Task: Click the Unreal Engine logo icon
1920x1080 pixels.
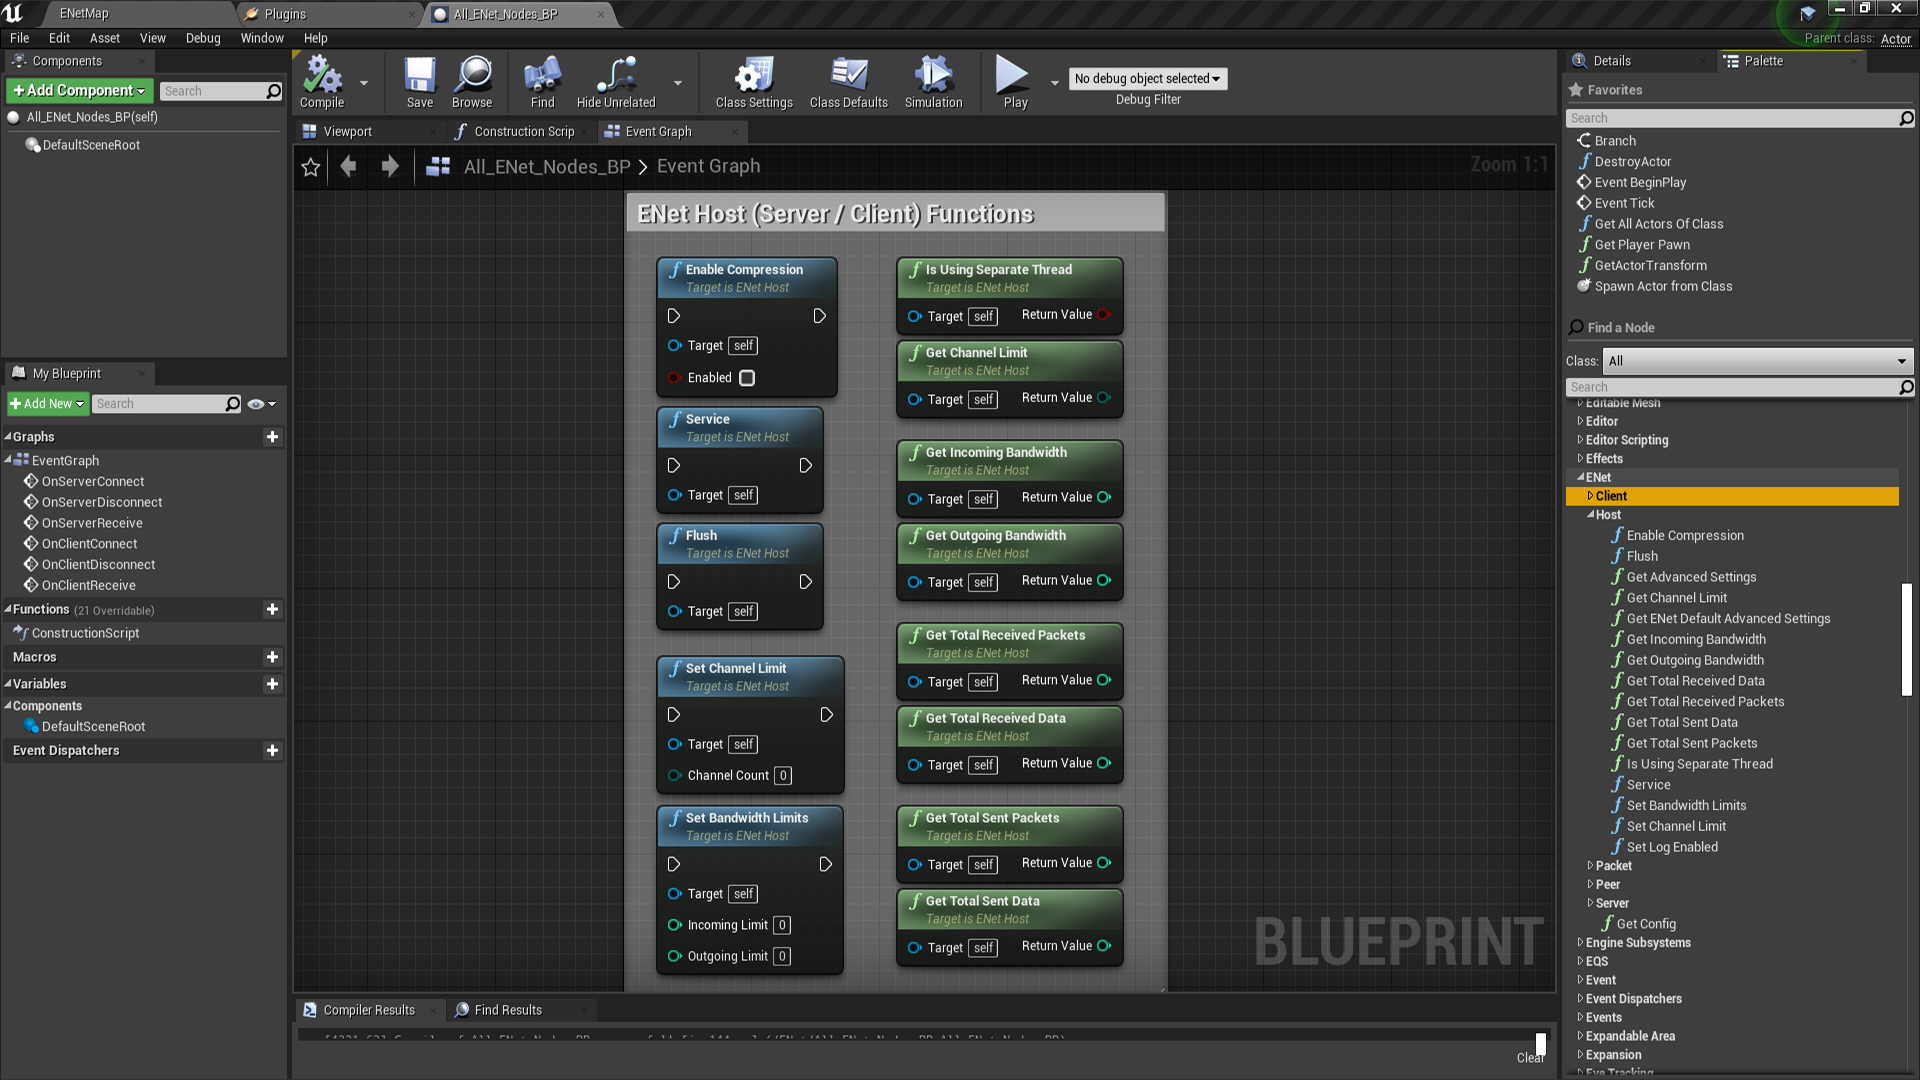Action: click(x=14, y=14)
